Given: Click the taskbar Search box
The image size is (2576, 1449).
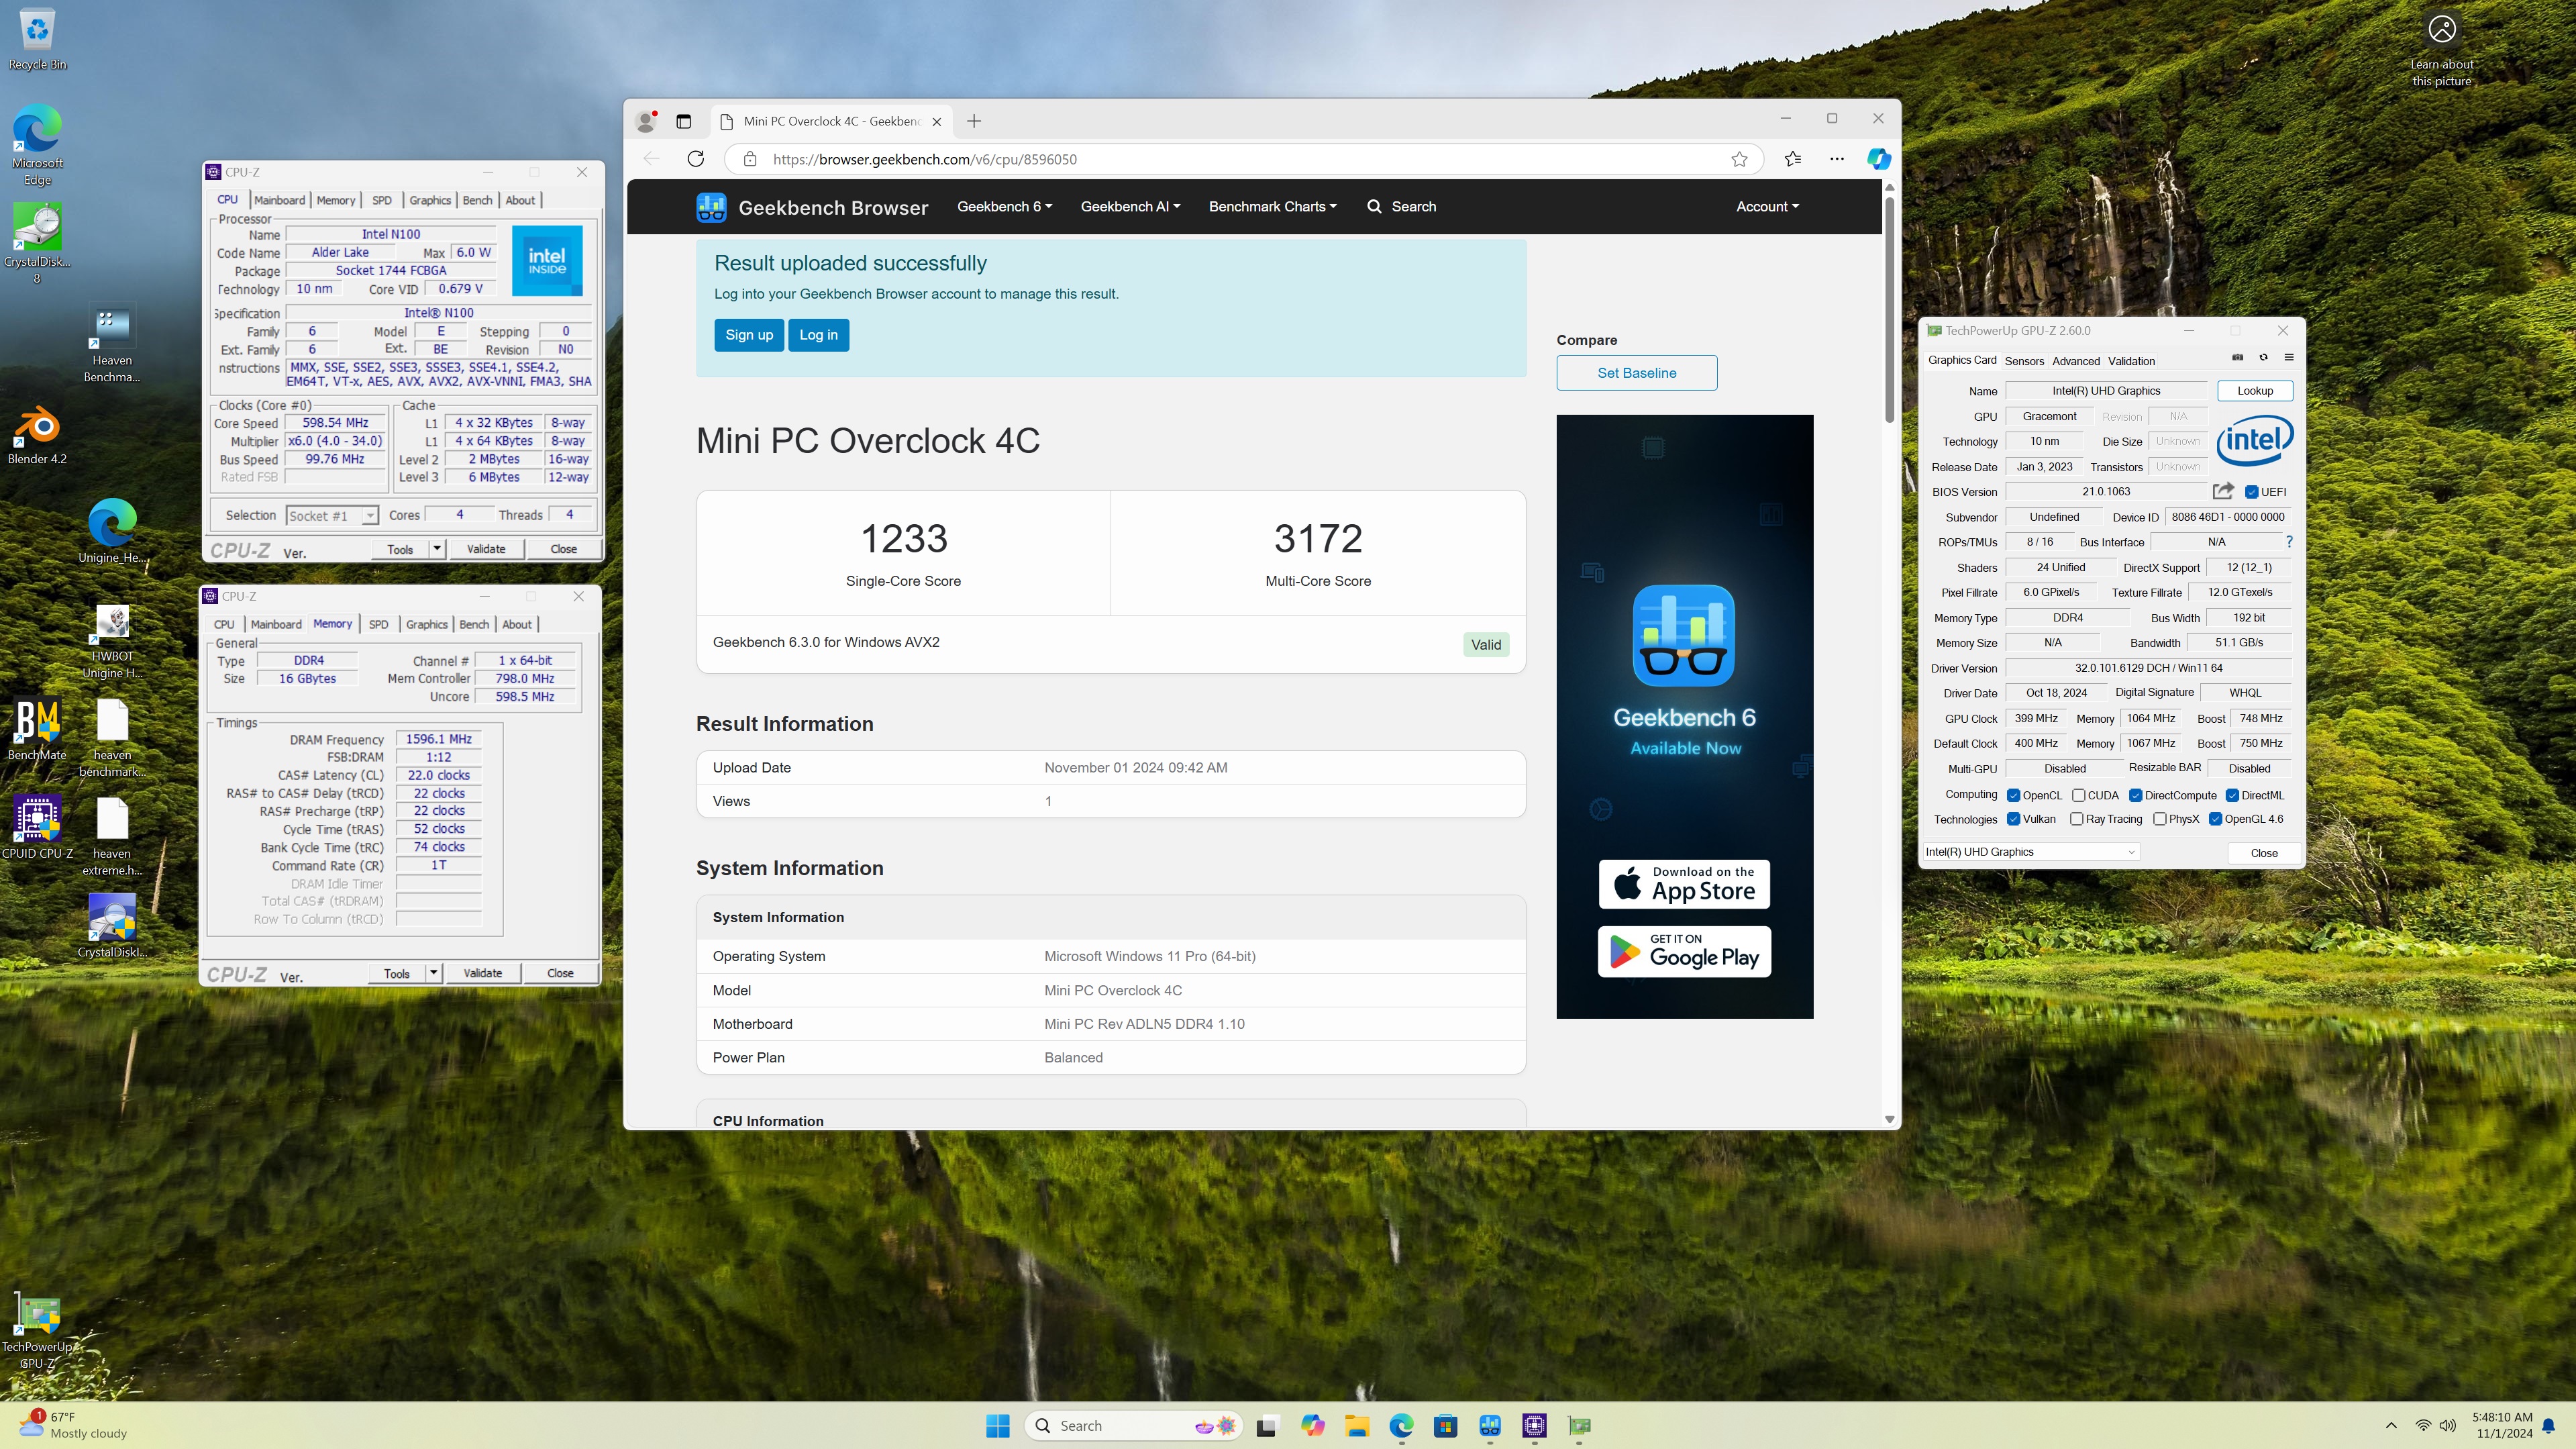Looking at the screenshot, I should [x=1134, y=1425].
